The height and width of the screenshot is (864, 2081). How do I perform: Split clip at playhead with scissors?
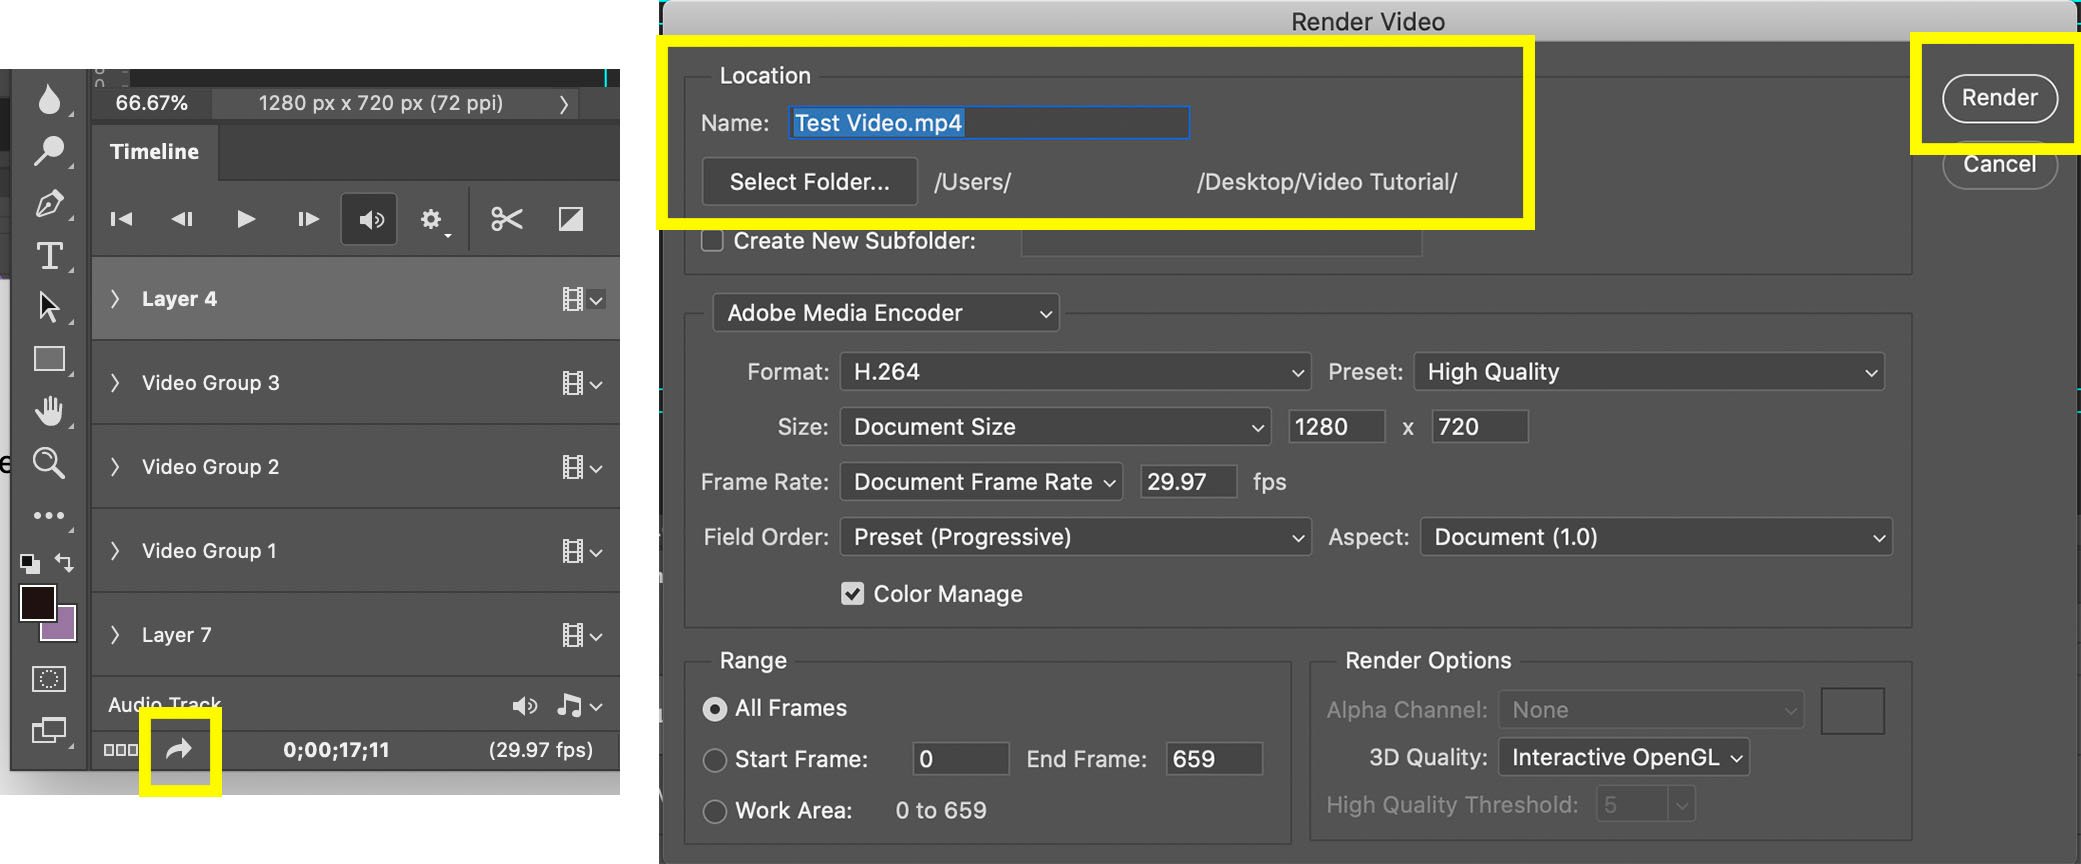[507, 219]
